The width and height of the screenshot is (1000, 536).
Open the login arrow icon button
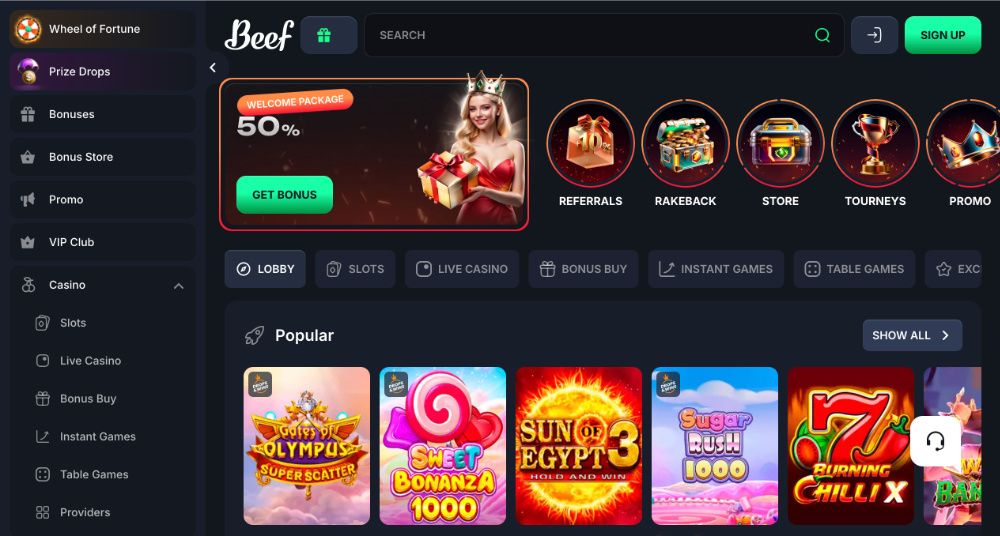874,35
